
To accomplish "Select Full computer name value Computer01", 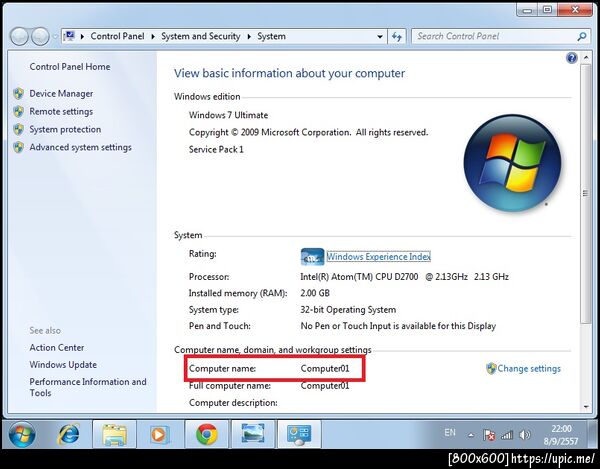I will tap(325, 386).
